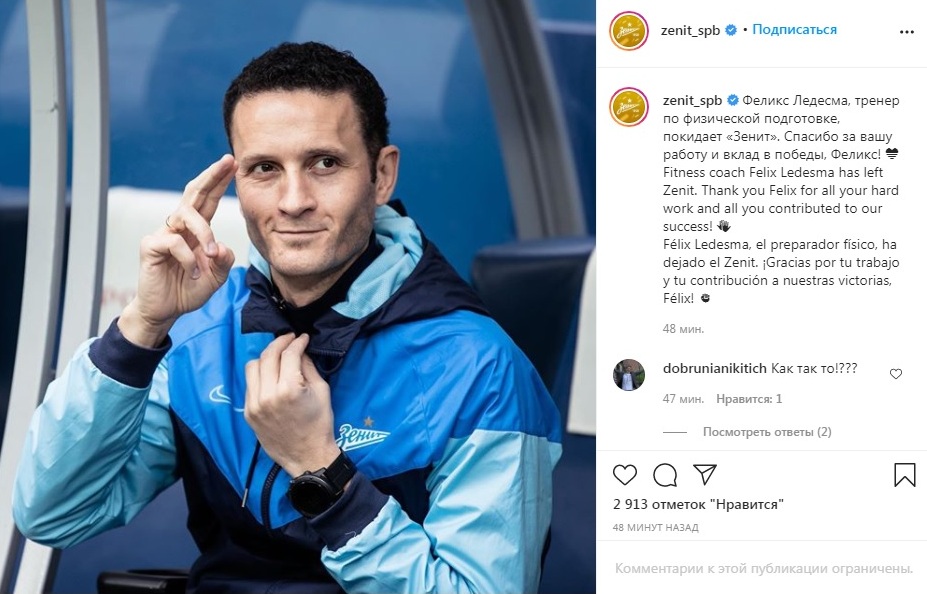Click the verified badge in the post header

[x=731, y=30]
